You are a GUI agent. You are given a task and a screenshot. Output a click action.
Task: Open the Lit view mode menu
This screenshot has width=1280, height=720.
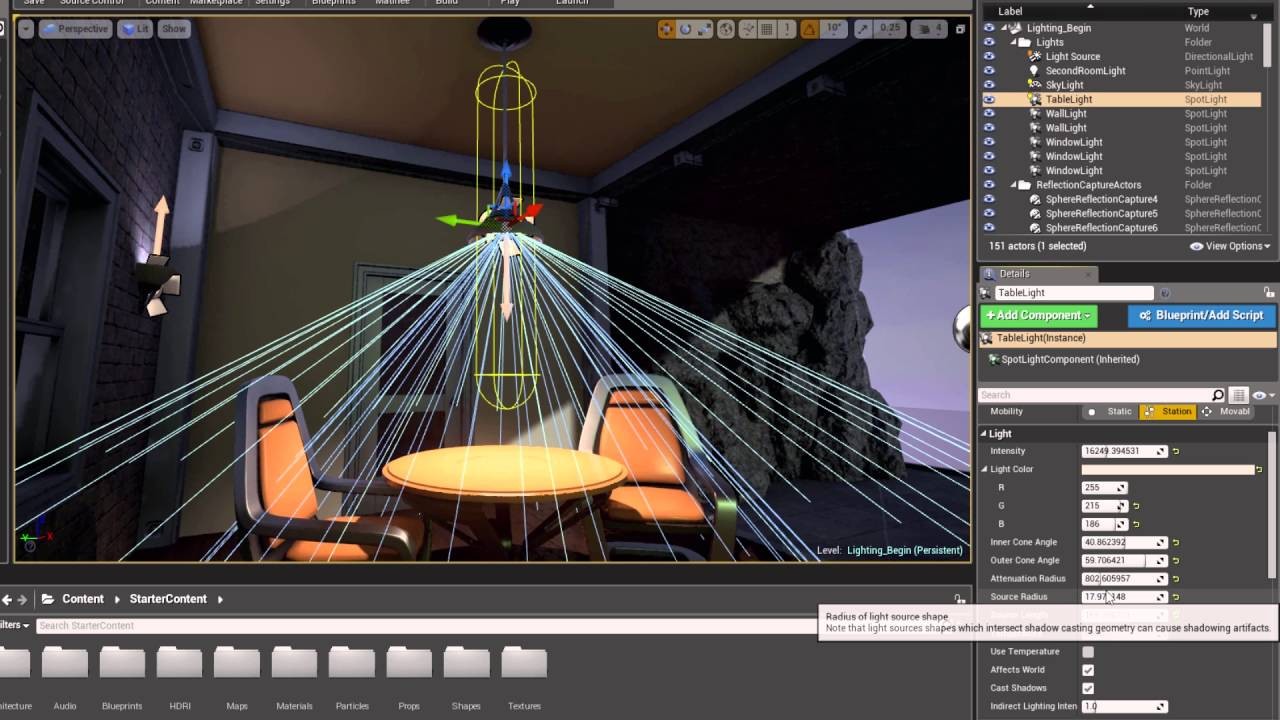pos(135,29)
